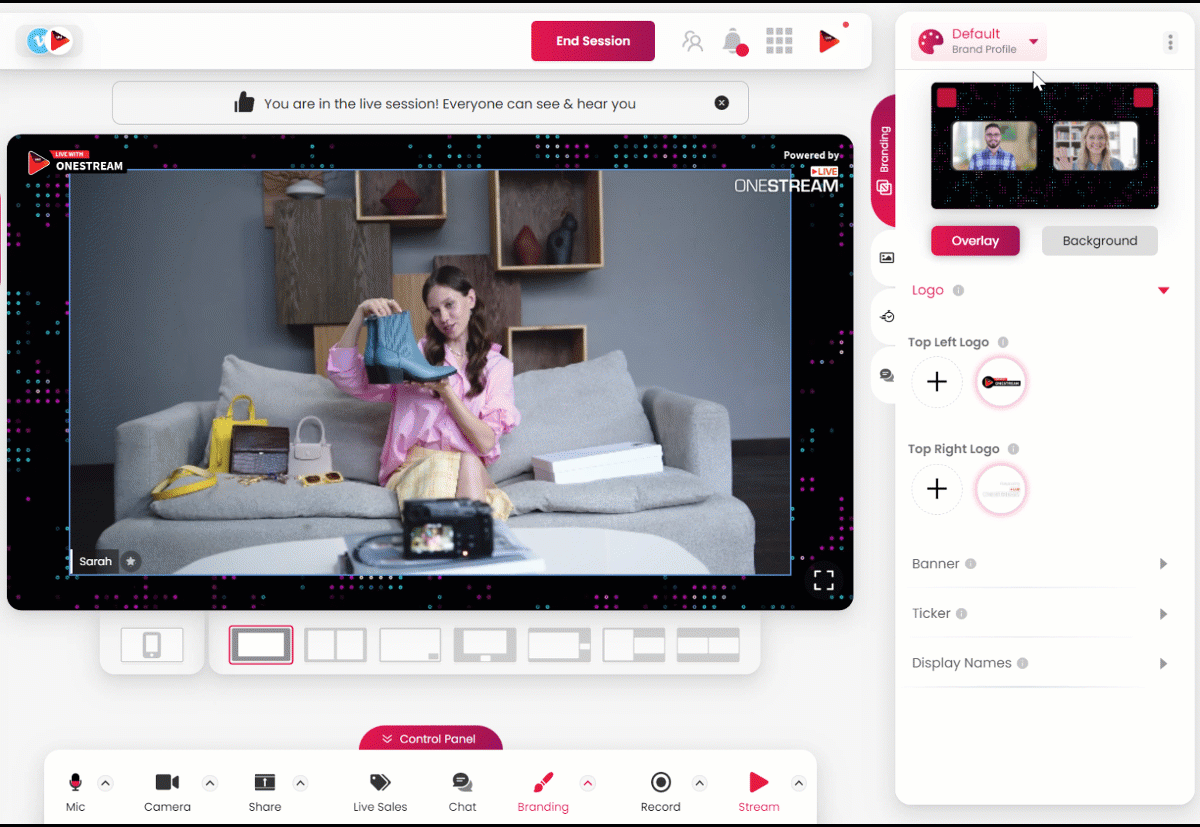Viewport: 1200px width, 827px height.
Task: Toggle the Camera icon
Action: click(x=167, y=783)
